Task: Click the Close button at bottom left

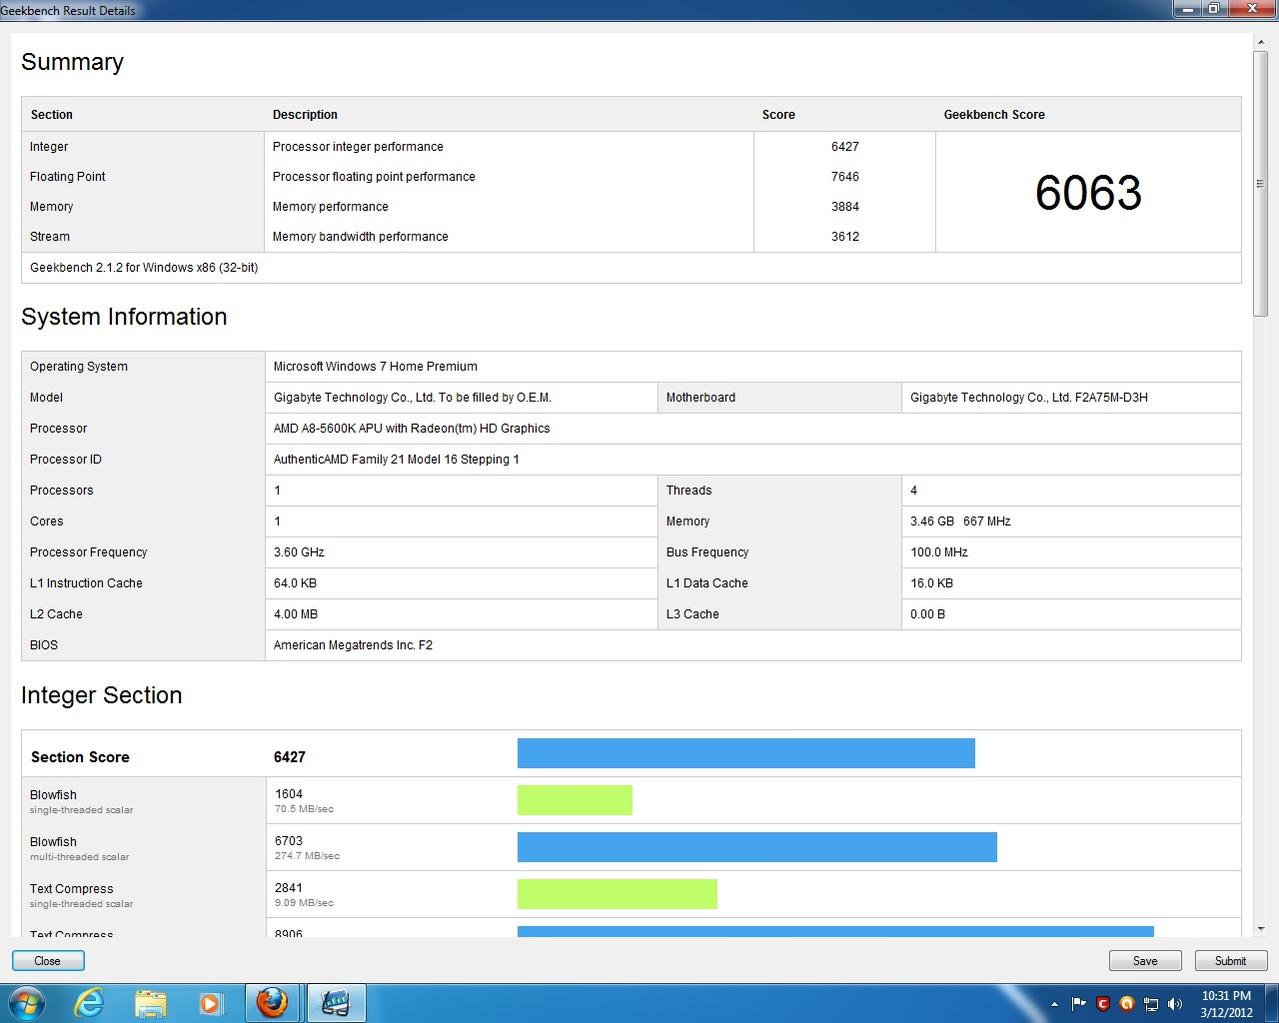Action: tap(47, 961)
